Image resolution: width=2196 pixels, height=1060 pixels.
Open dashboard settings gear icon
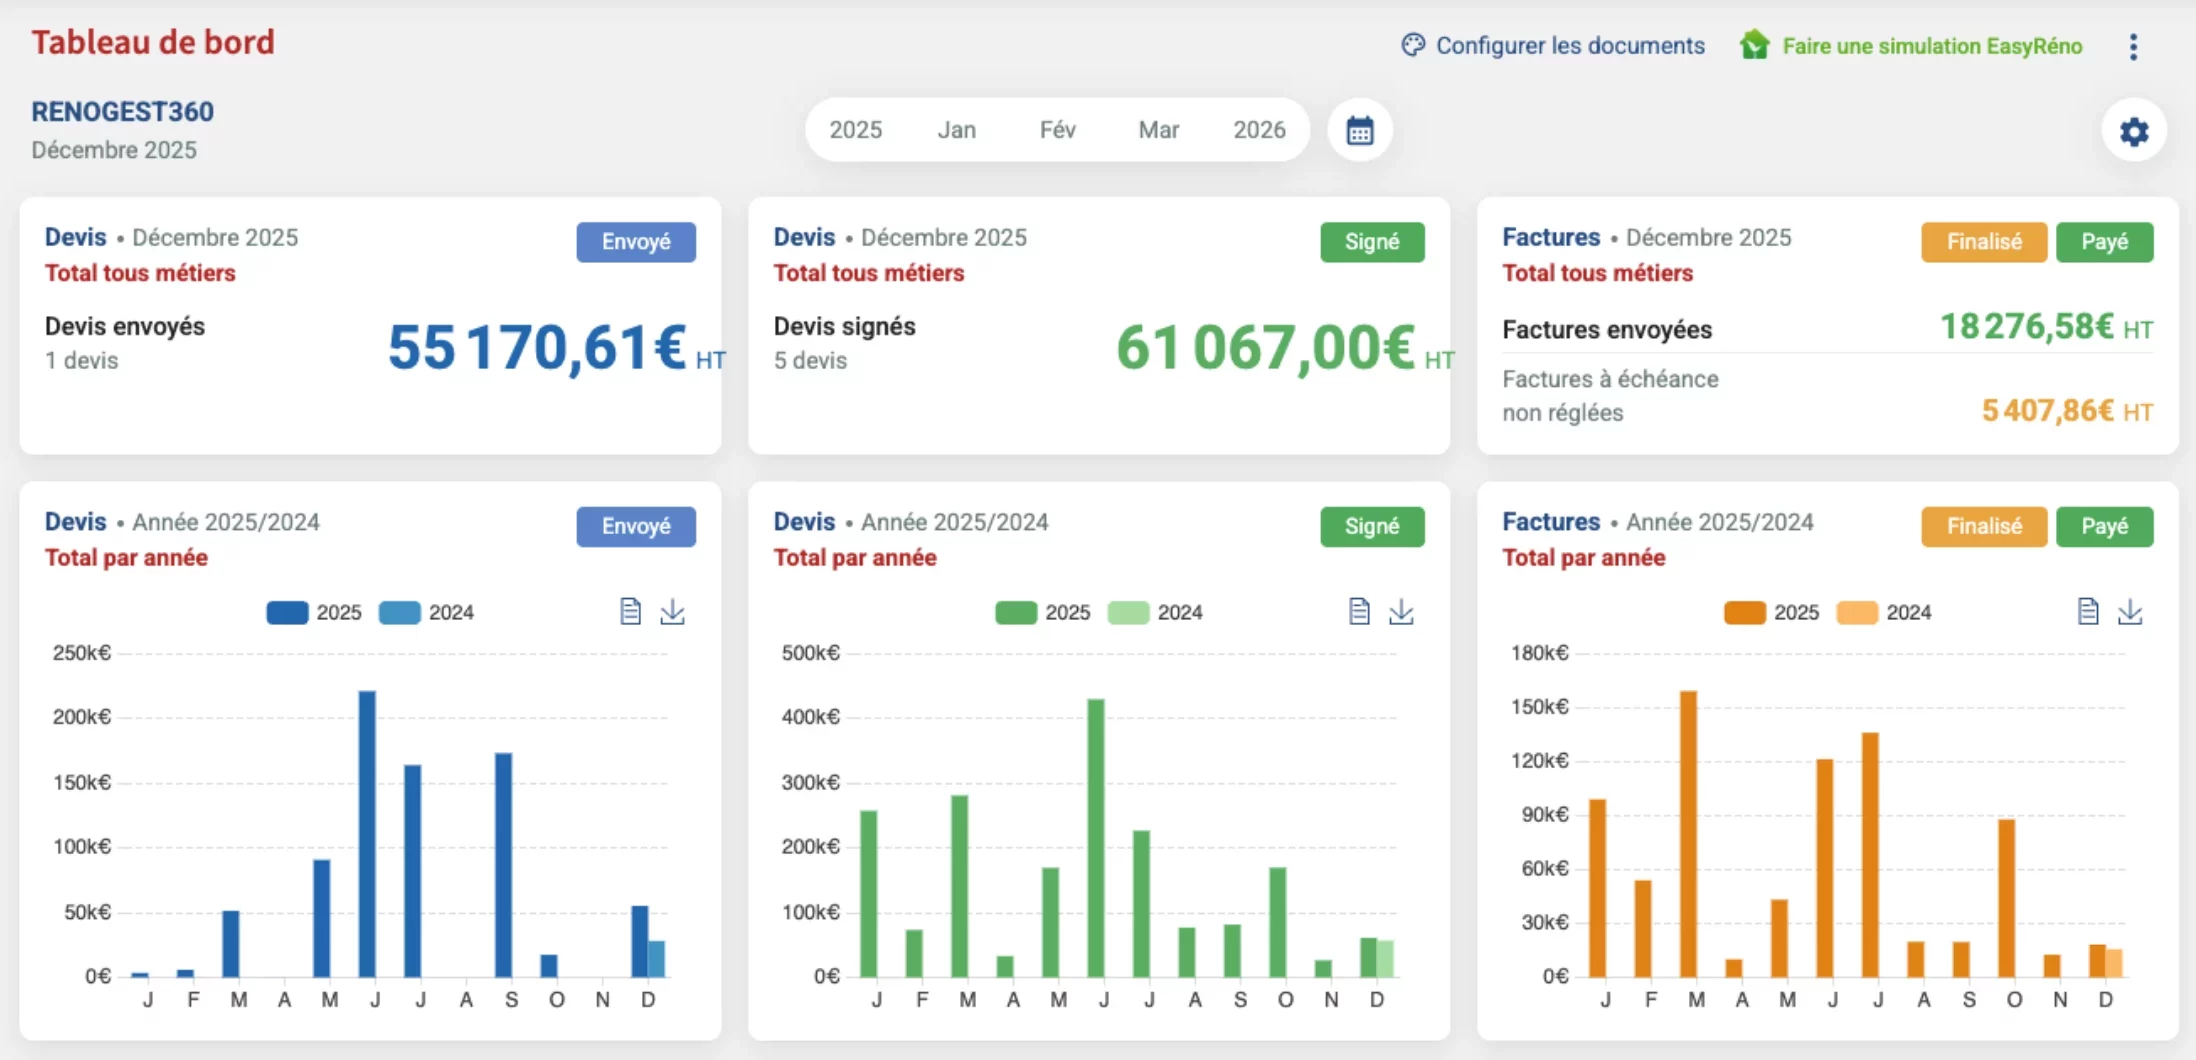[x=2133, y=131]
